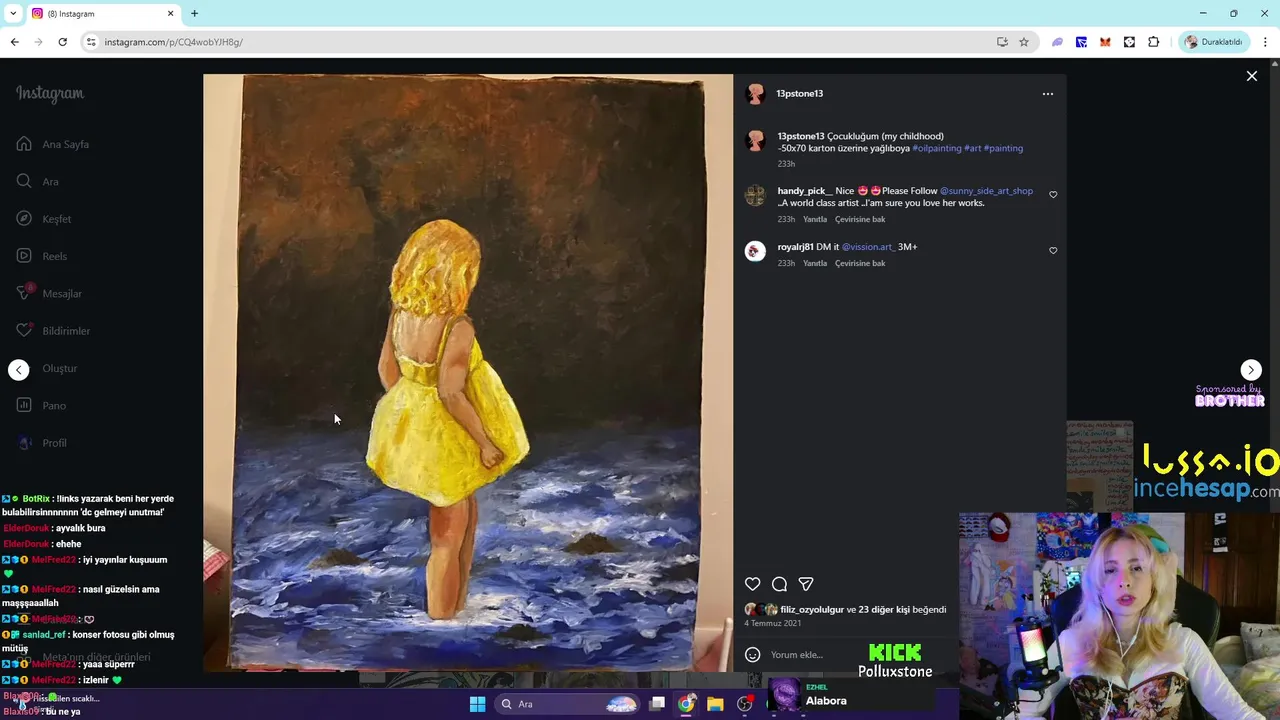Open emoji picker in comment box

coord(753,655)
